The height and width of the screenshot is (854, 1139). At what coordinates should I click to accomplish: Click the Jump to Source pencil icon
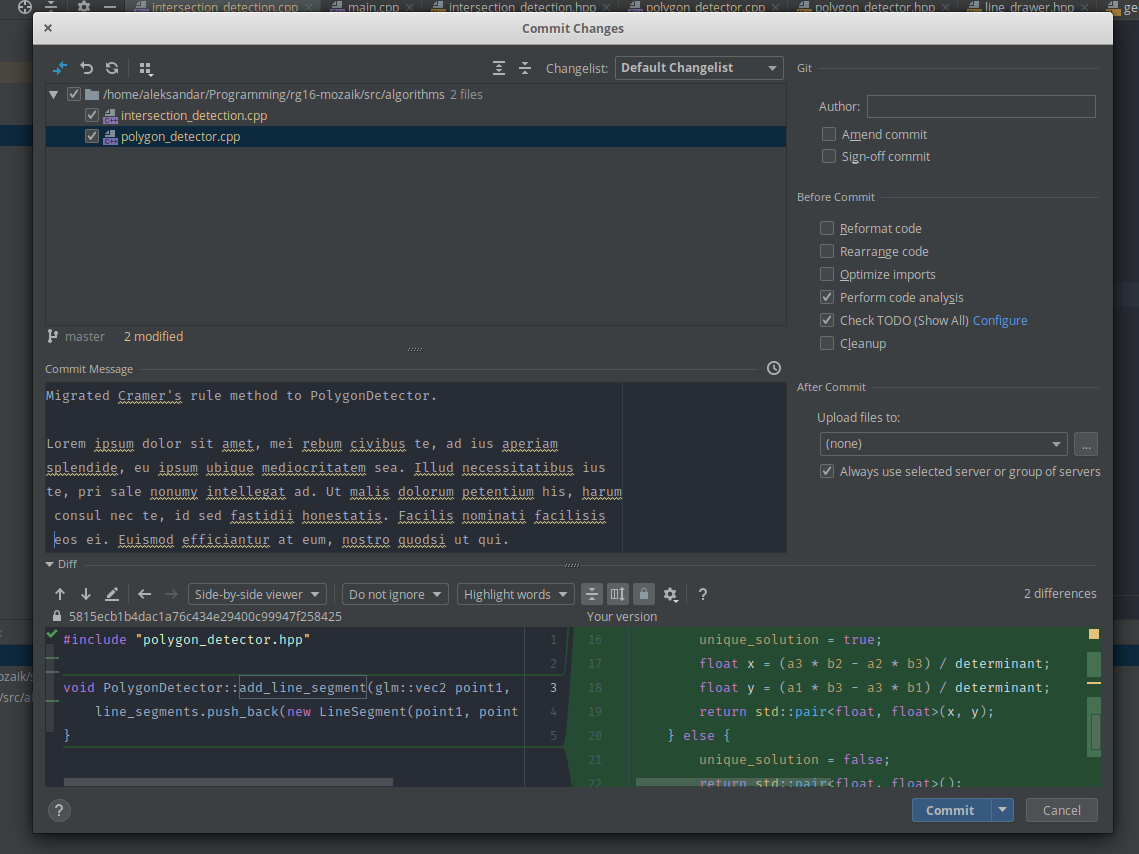pyautogui.click(x=112, y=594)
